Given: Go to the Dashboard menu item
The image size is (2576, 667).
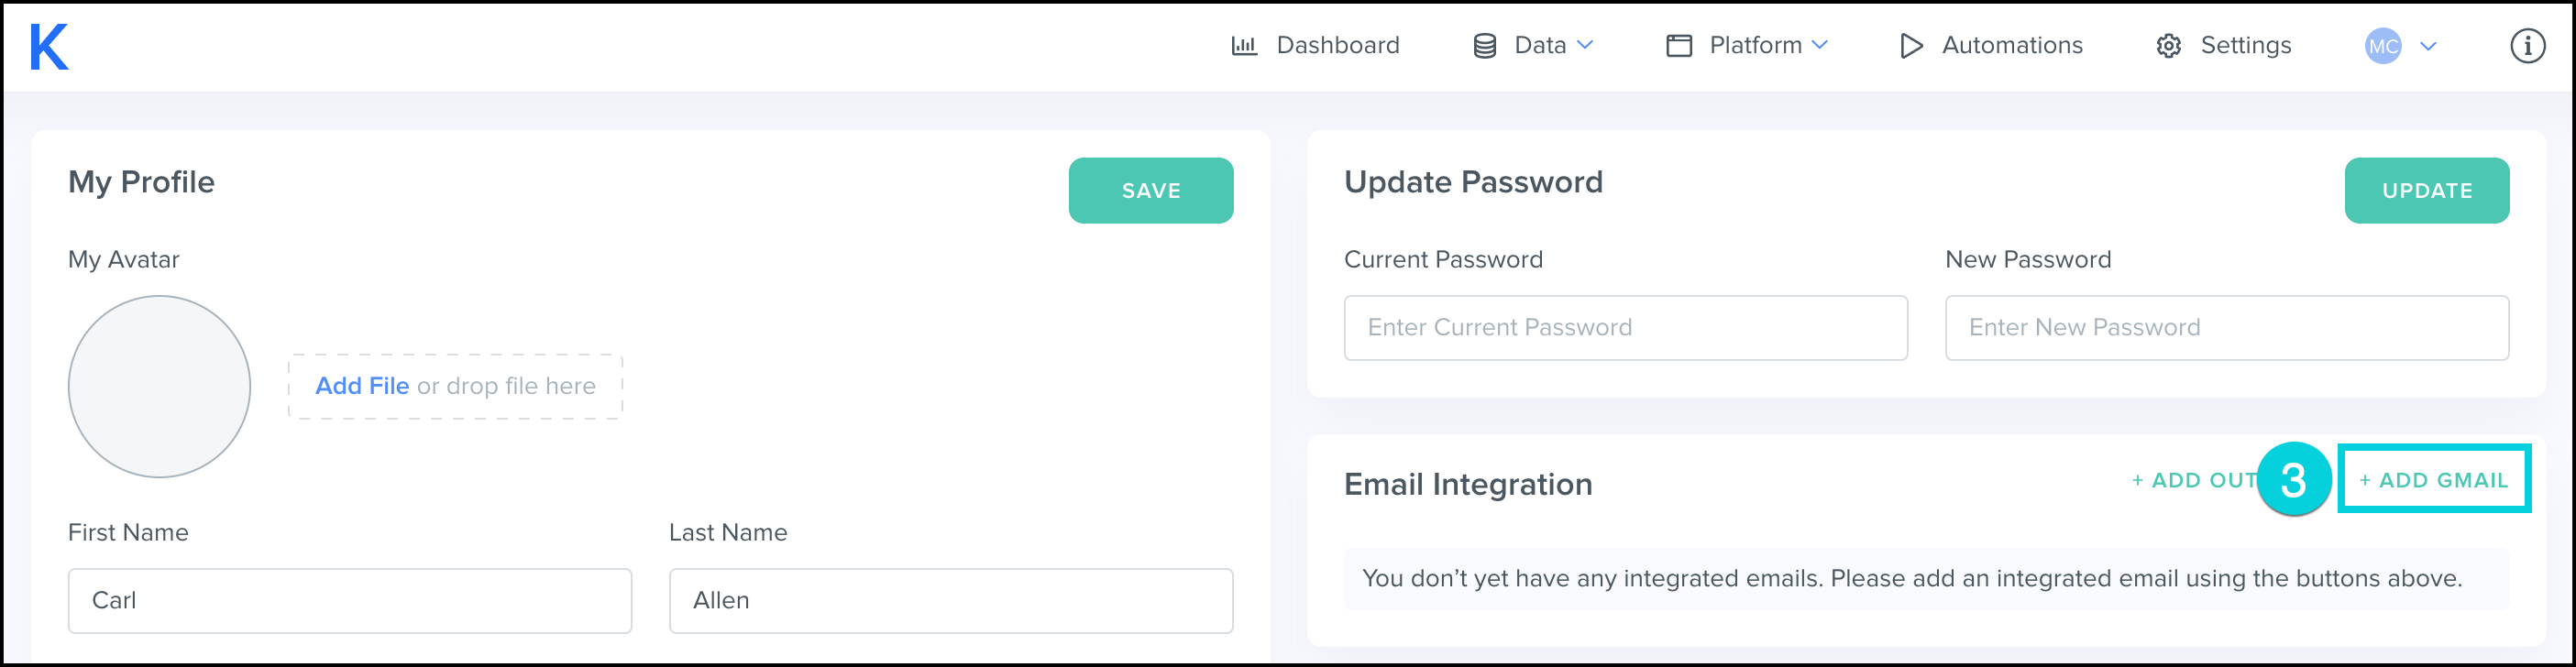Looking at the screenshot, I should [1337, 45].
